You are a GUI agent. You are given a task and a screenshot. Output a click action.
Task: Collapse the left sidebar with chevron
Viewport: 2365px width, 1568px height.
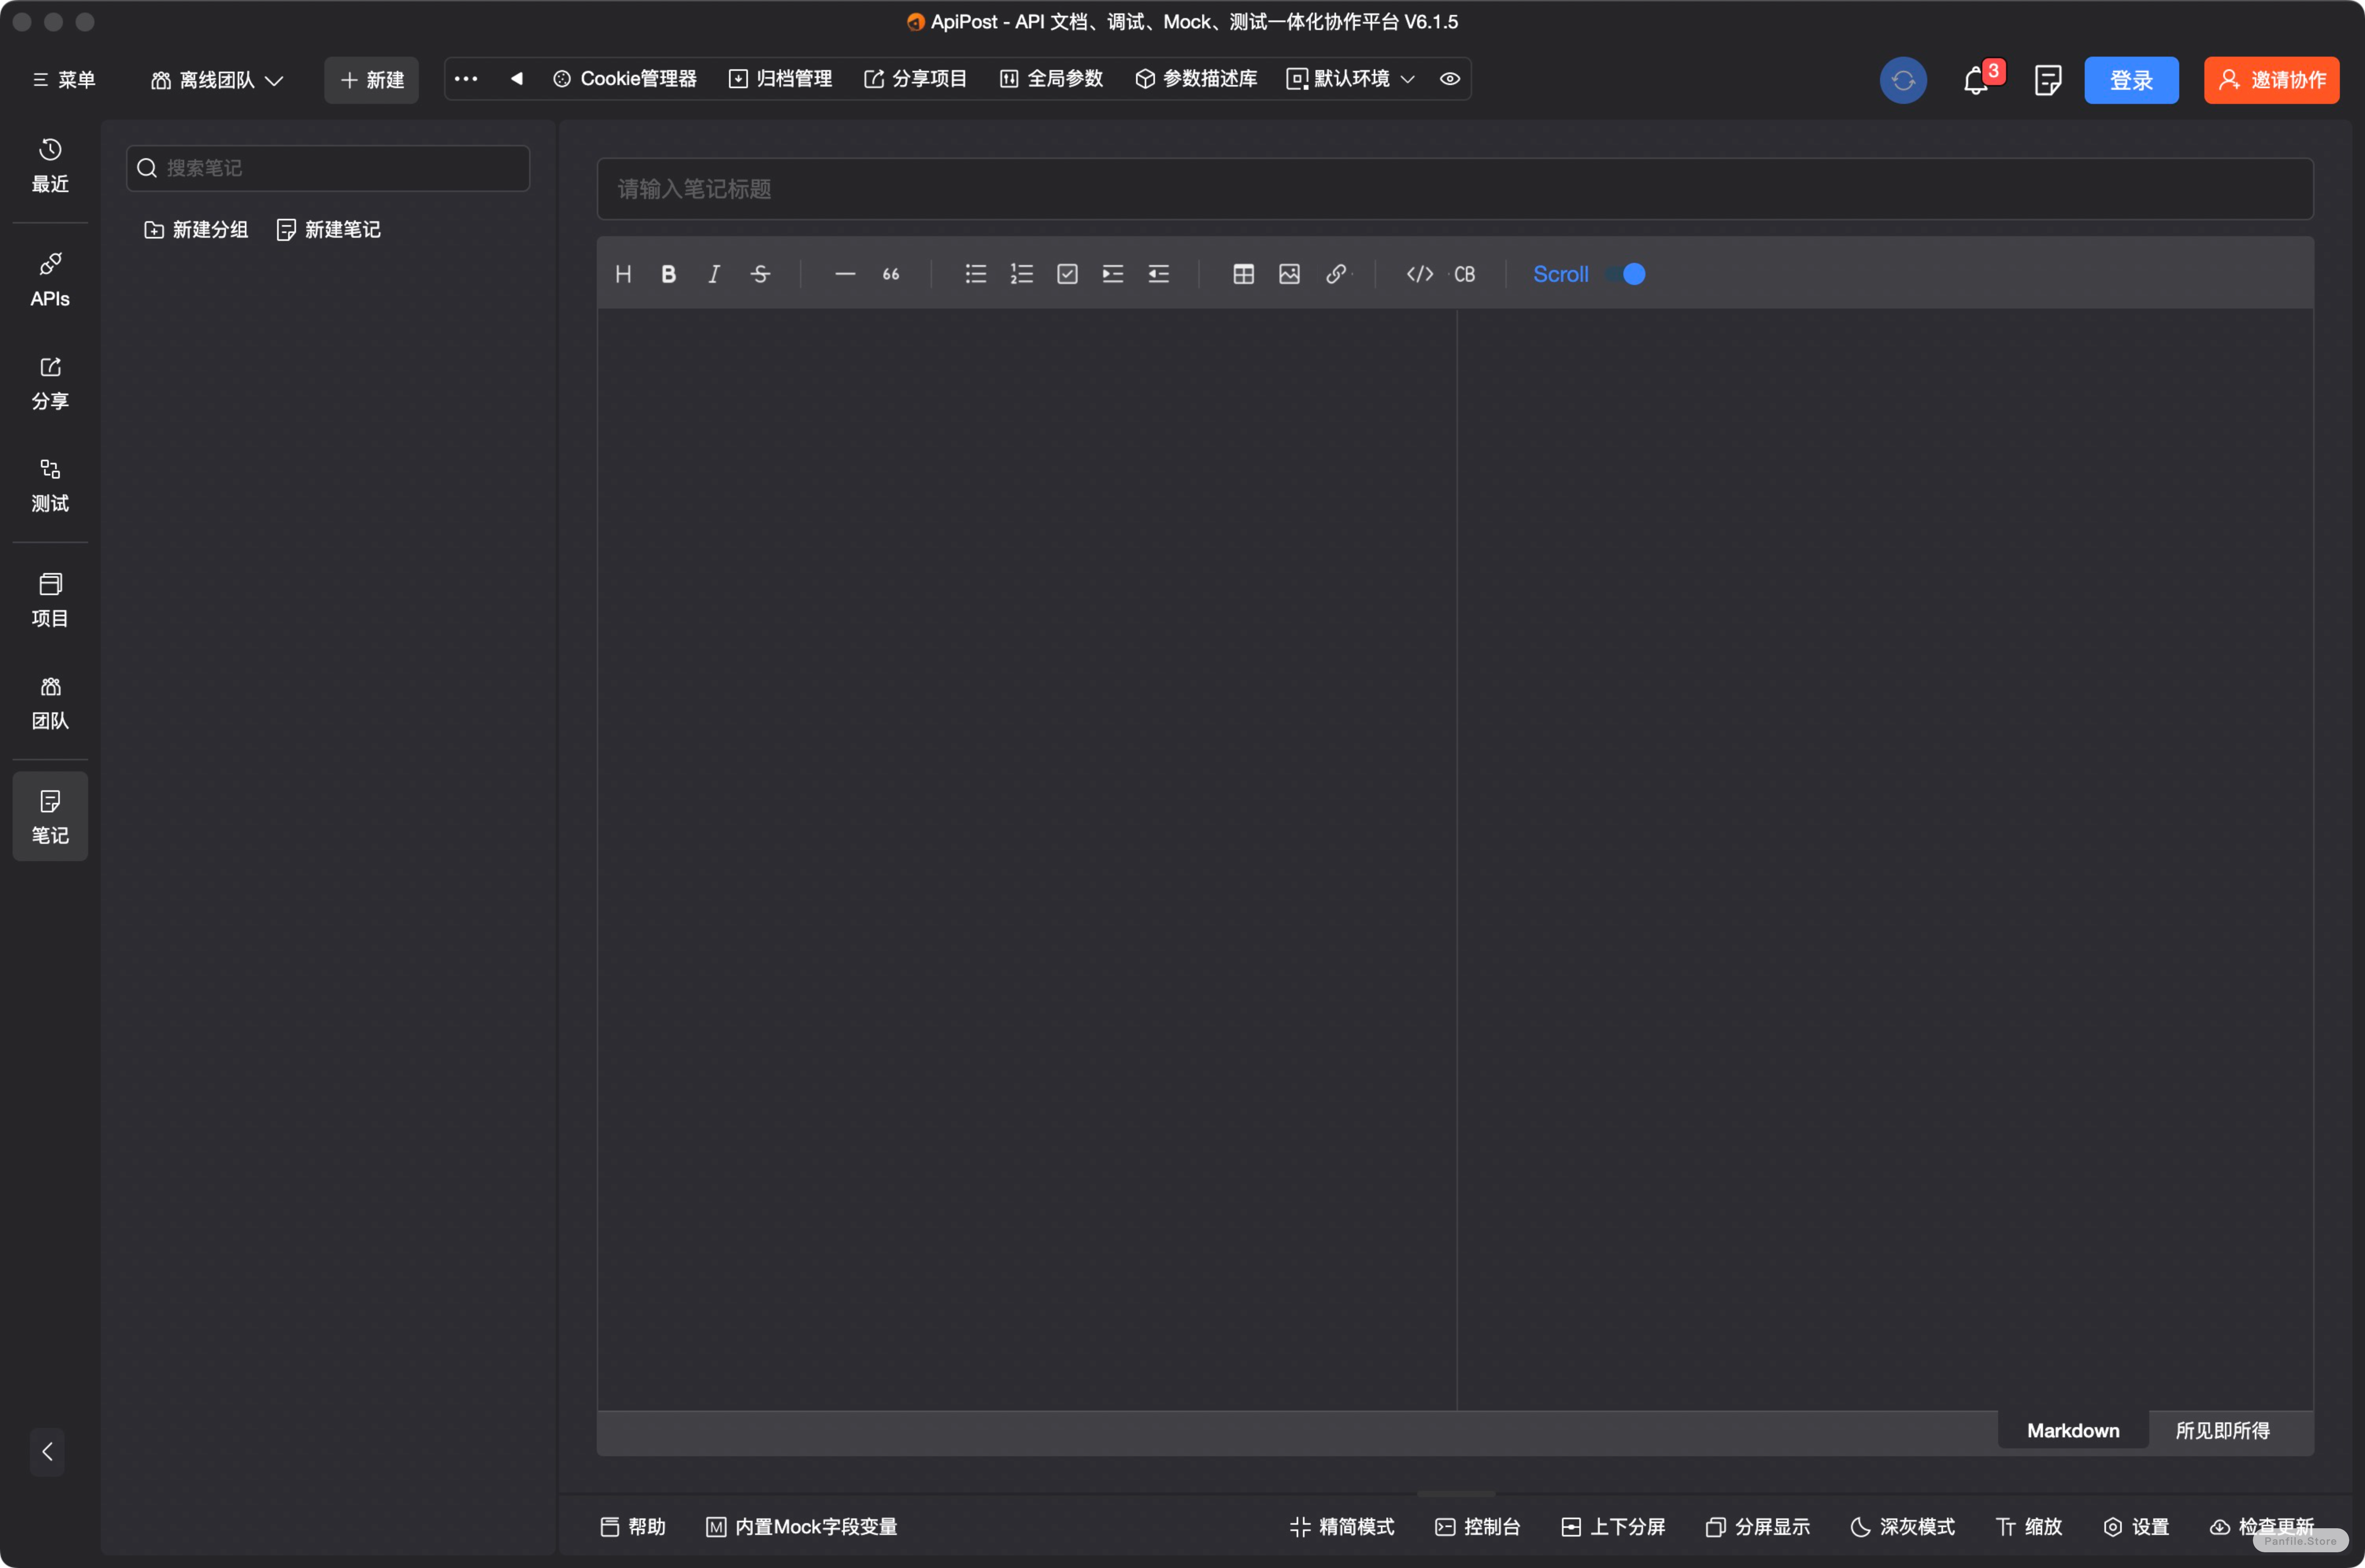coord(47,1452)
